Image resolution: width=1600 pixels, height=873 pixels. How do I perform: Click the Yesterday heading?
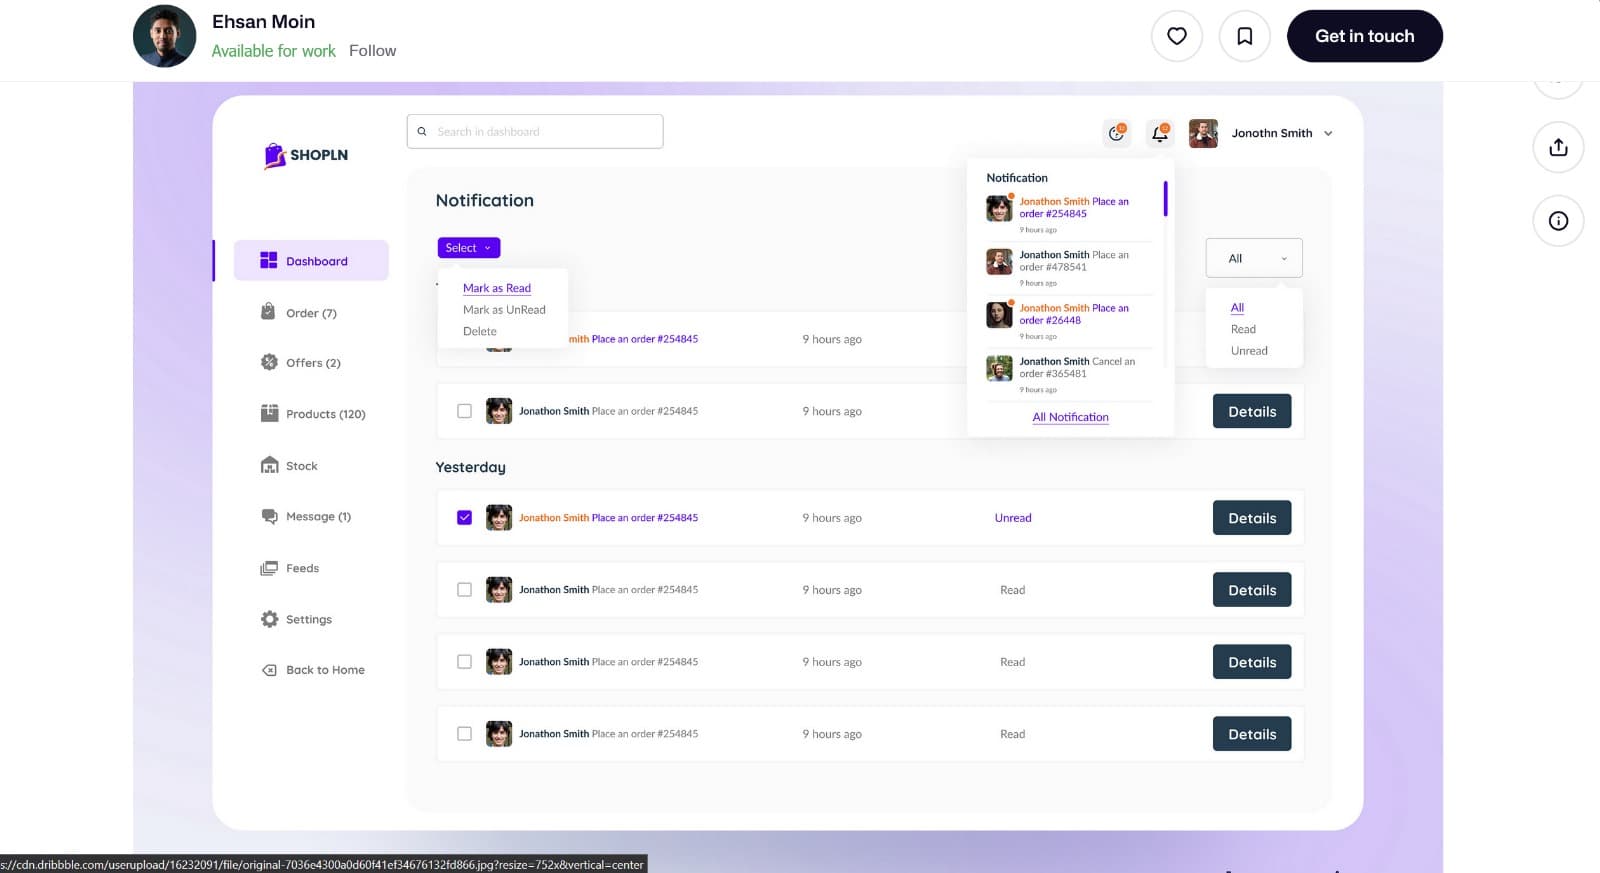tap(470, 467)
